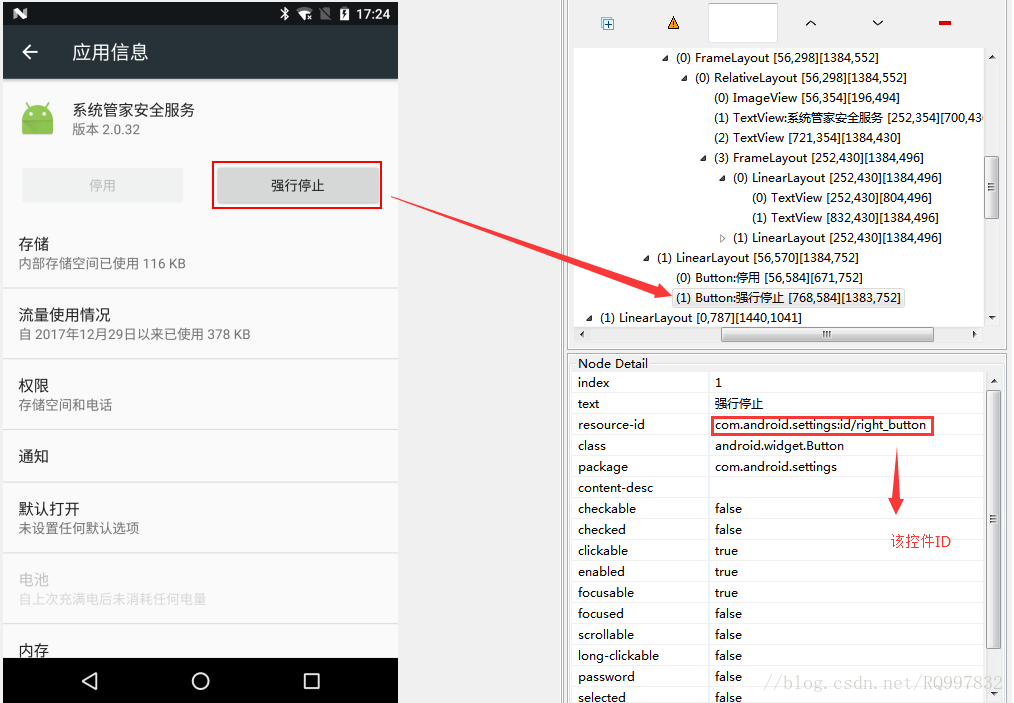Click the focusable property row
Viewport: 1014px width, 703px height.
(x=779, y=592)
